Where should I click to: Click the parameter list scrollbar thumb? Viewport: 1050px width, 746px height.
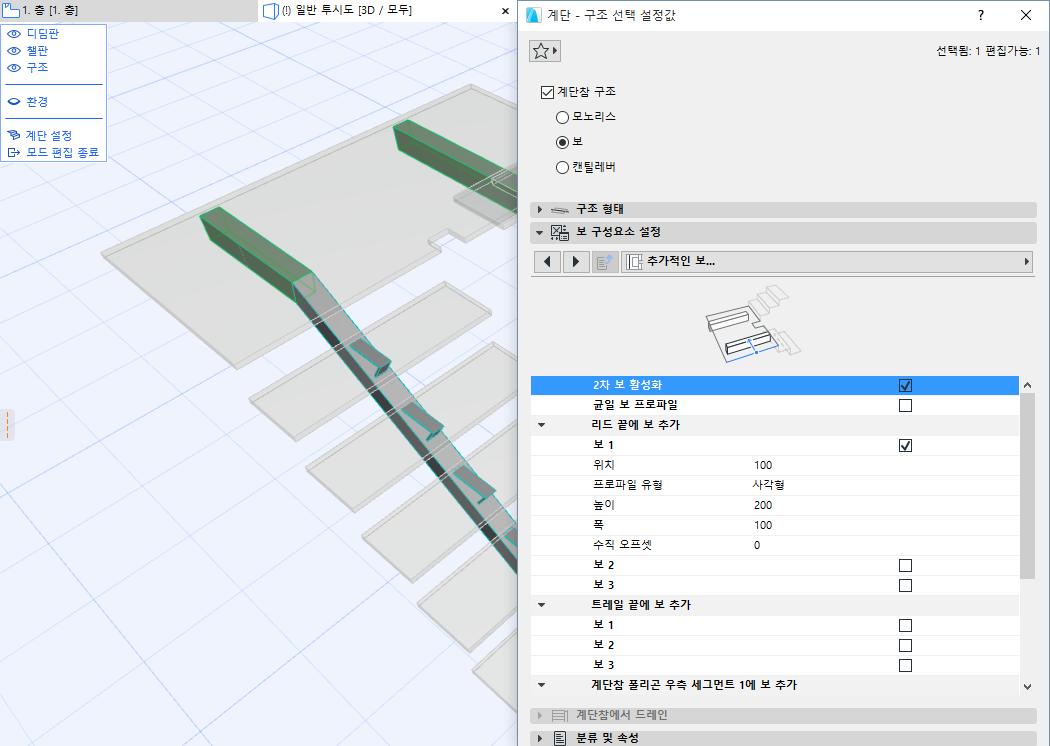1027,486
